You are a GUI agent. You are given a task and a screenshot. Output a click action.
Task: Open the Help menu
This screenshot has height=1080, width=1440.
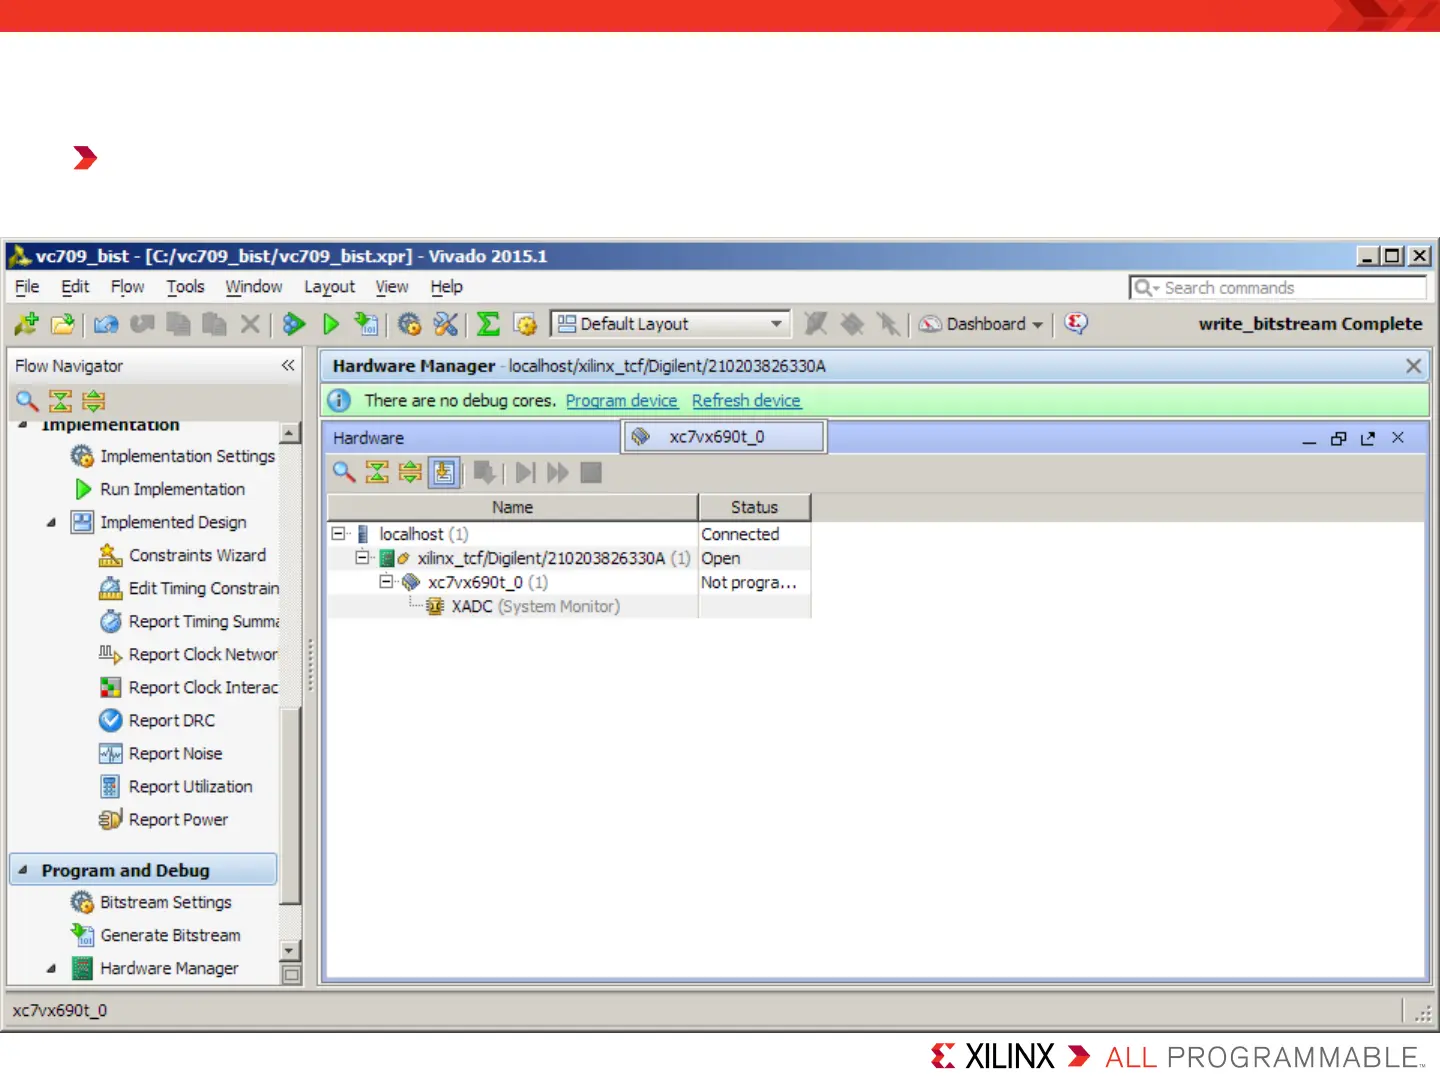tap(447, 287)
